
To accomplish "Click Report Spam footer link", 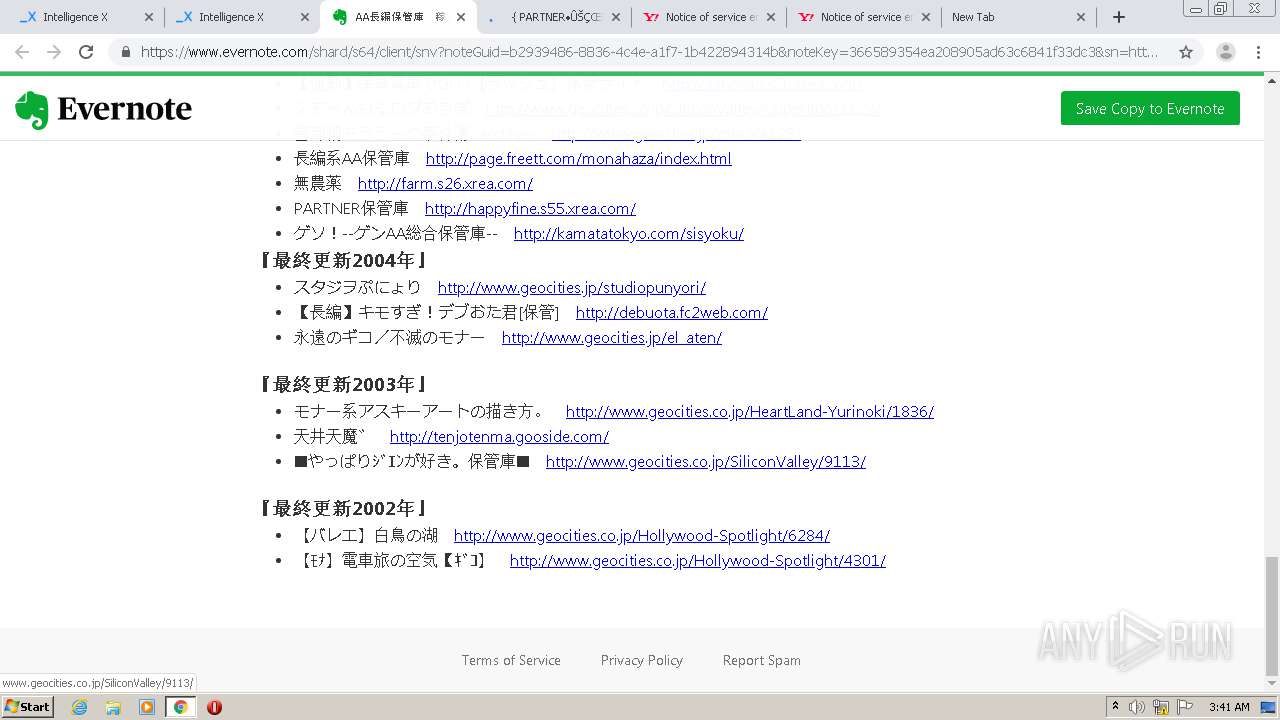I will click(761, 660).
